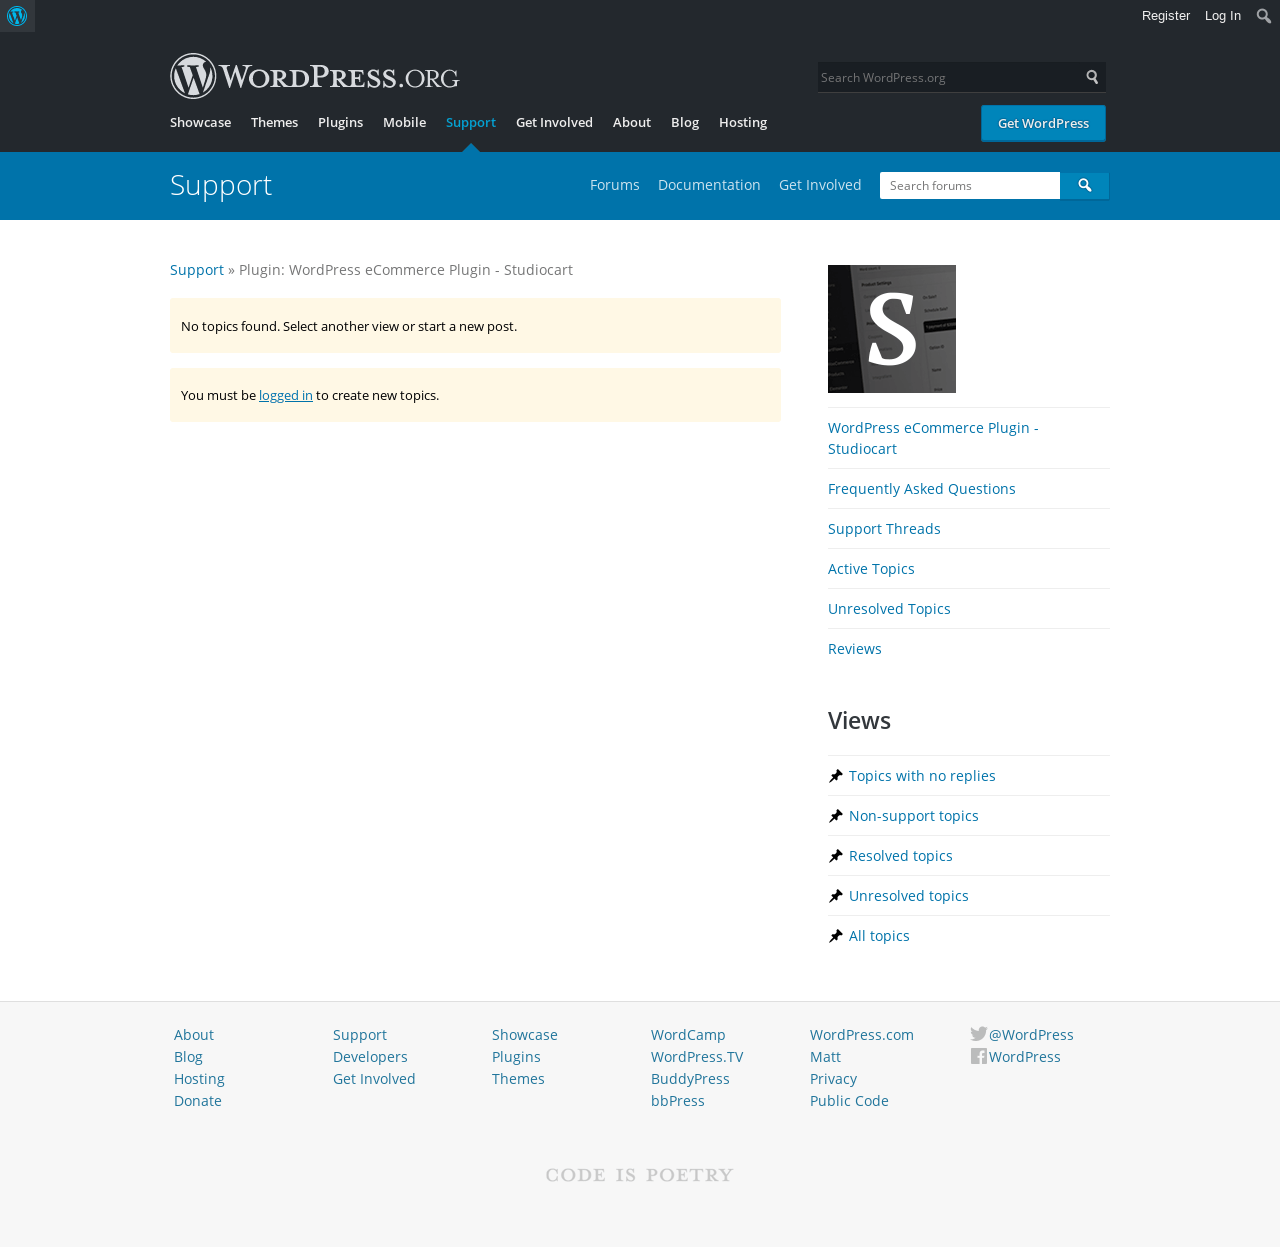
Task: Go to Documentation in the support bar
Action: point(709,185)
